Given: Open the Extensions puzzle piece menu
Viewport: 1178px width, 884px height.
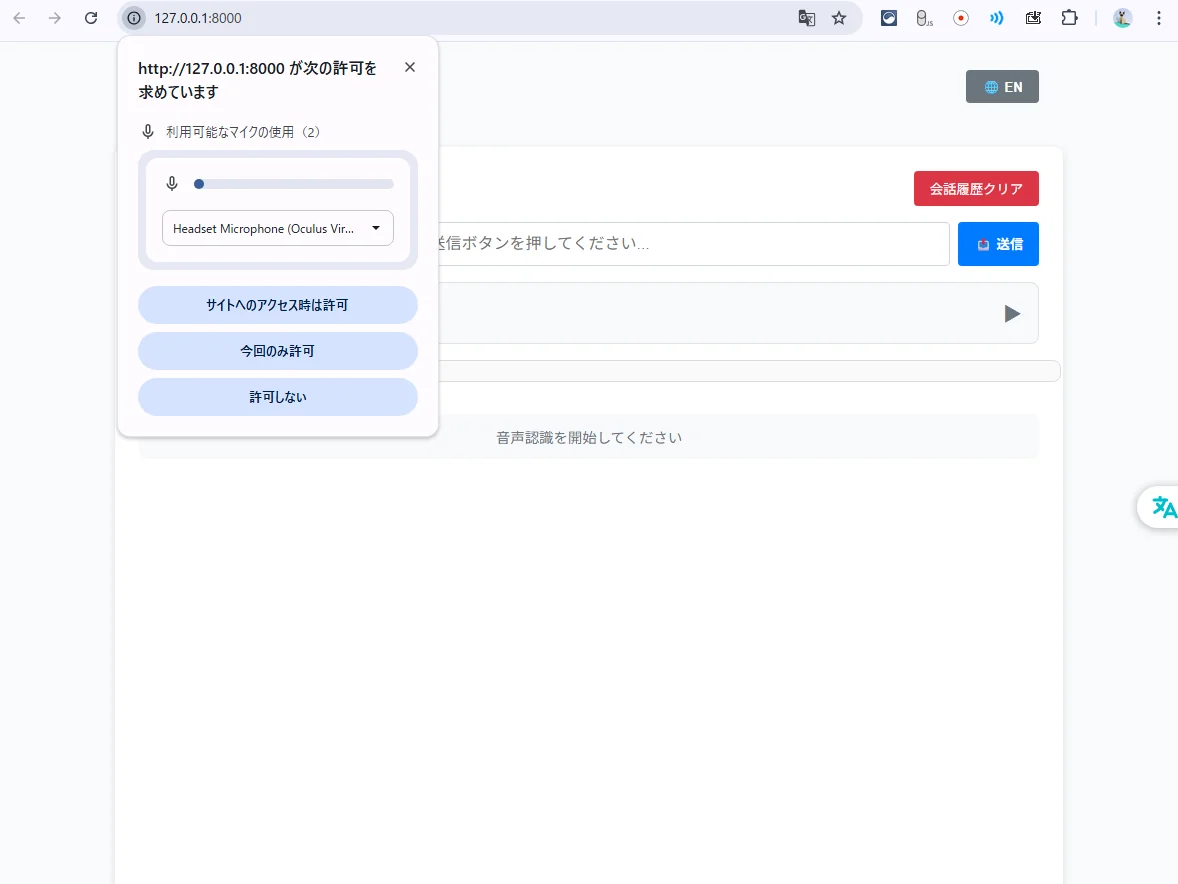Looking at the screenshot, I should [x=1069, y=18].
